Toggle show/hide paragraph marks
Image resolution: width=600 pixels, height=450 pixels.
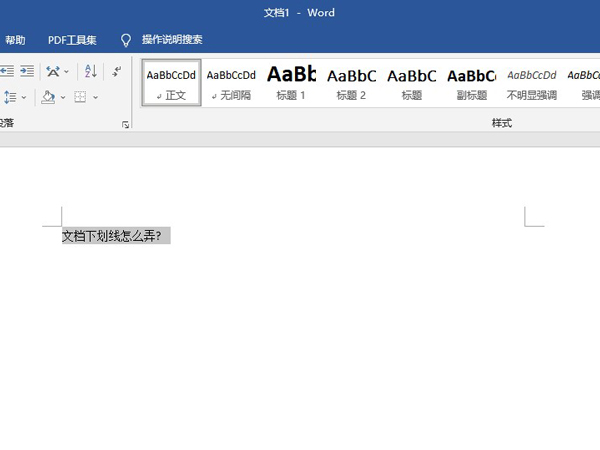(x=116, y=71)
